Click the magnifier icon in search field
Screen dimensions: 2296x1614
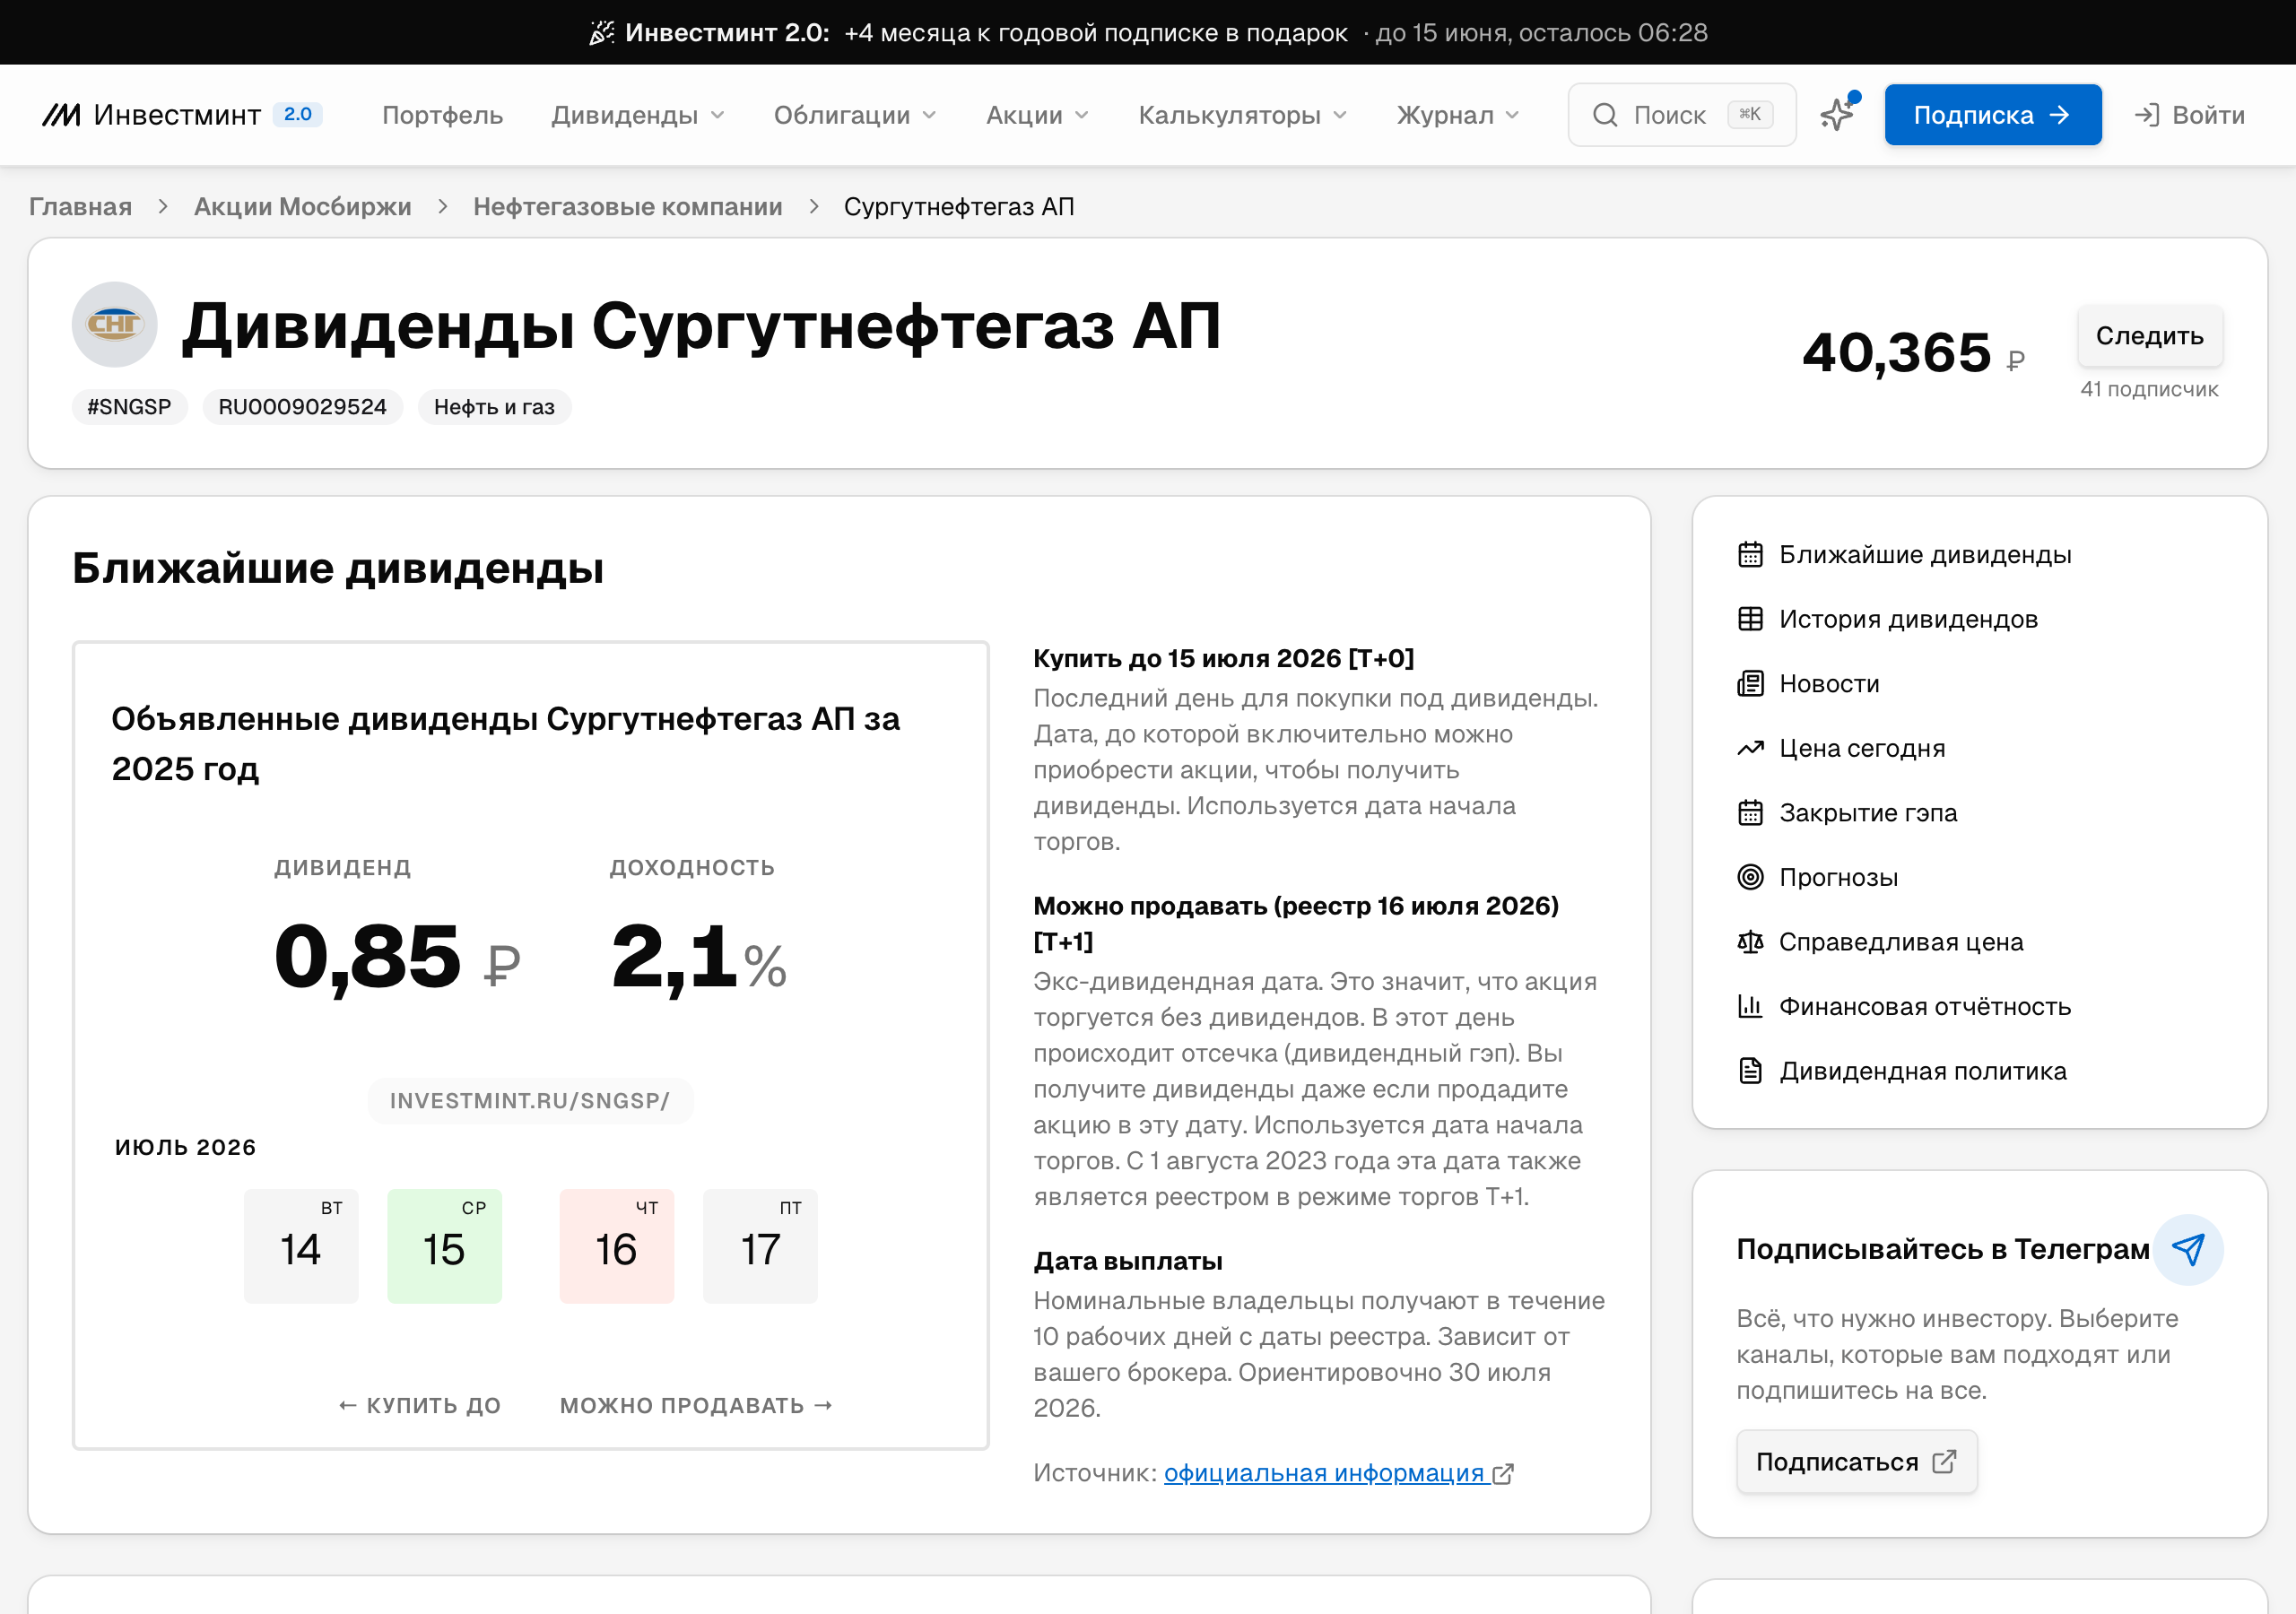coord(1605,115)
